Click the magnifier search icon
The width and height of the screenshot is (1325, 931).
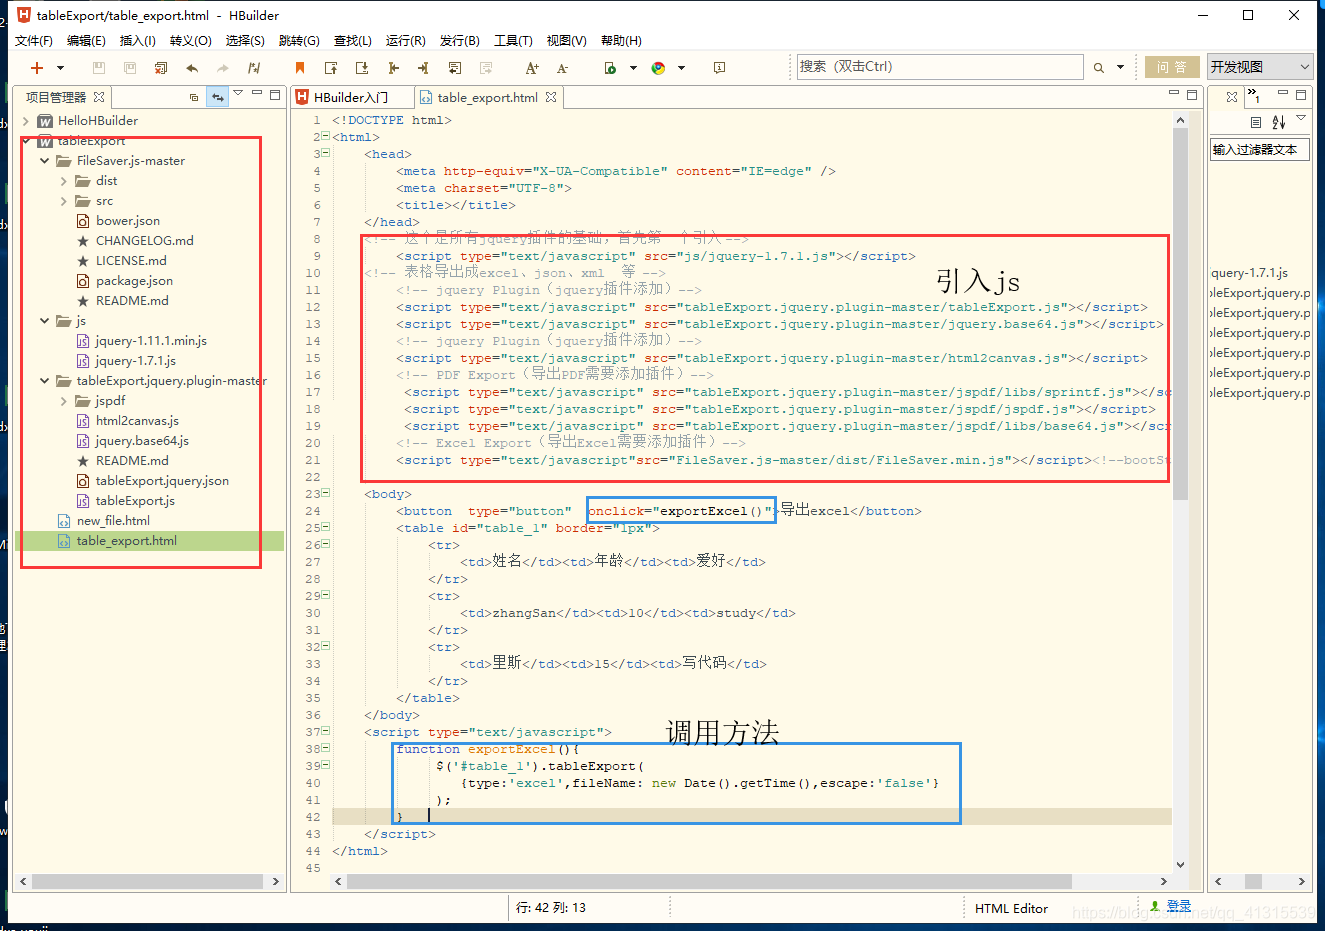[1099, 68]
